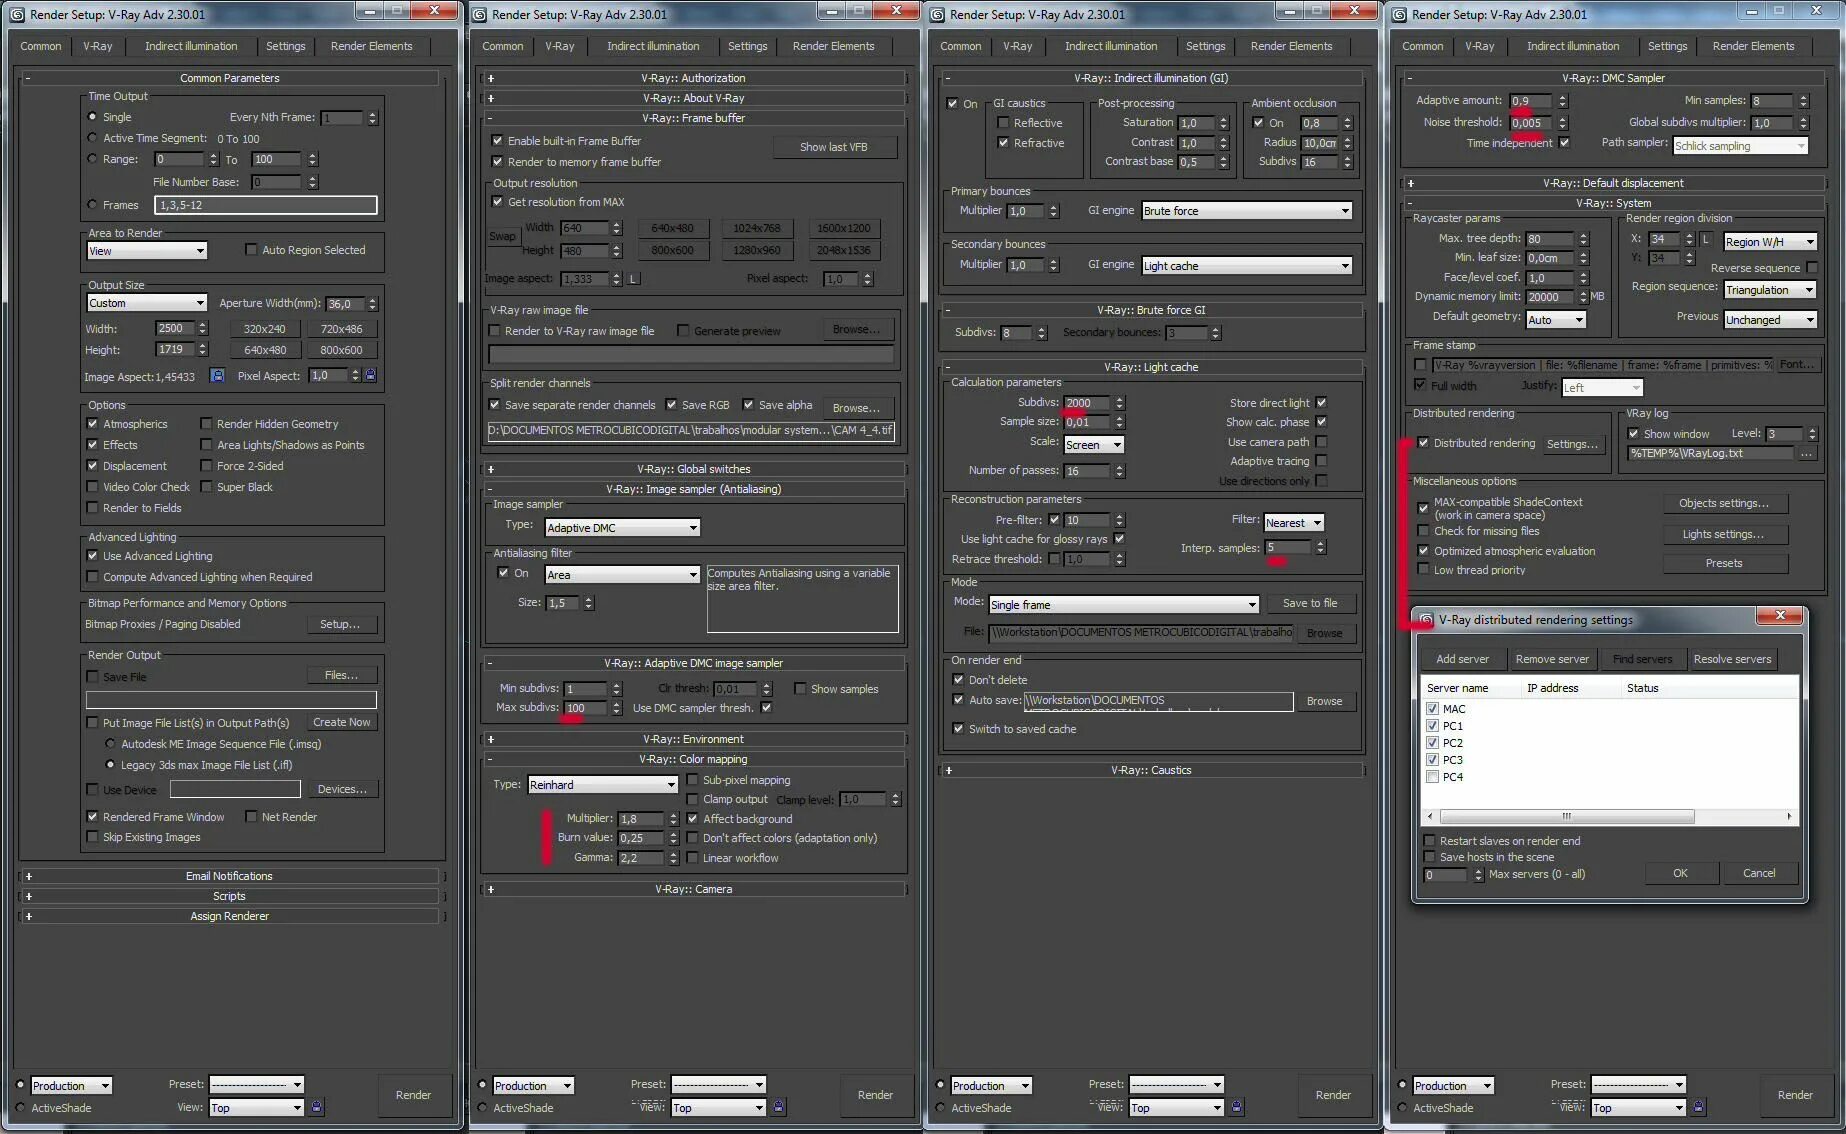Enable the Atmospherics option
The image size is (1846, 1134).
93,424
